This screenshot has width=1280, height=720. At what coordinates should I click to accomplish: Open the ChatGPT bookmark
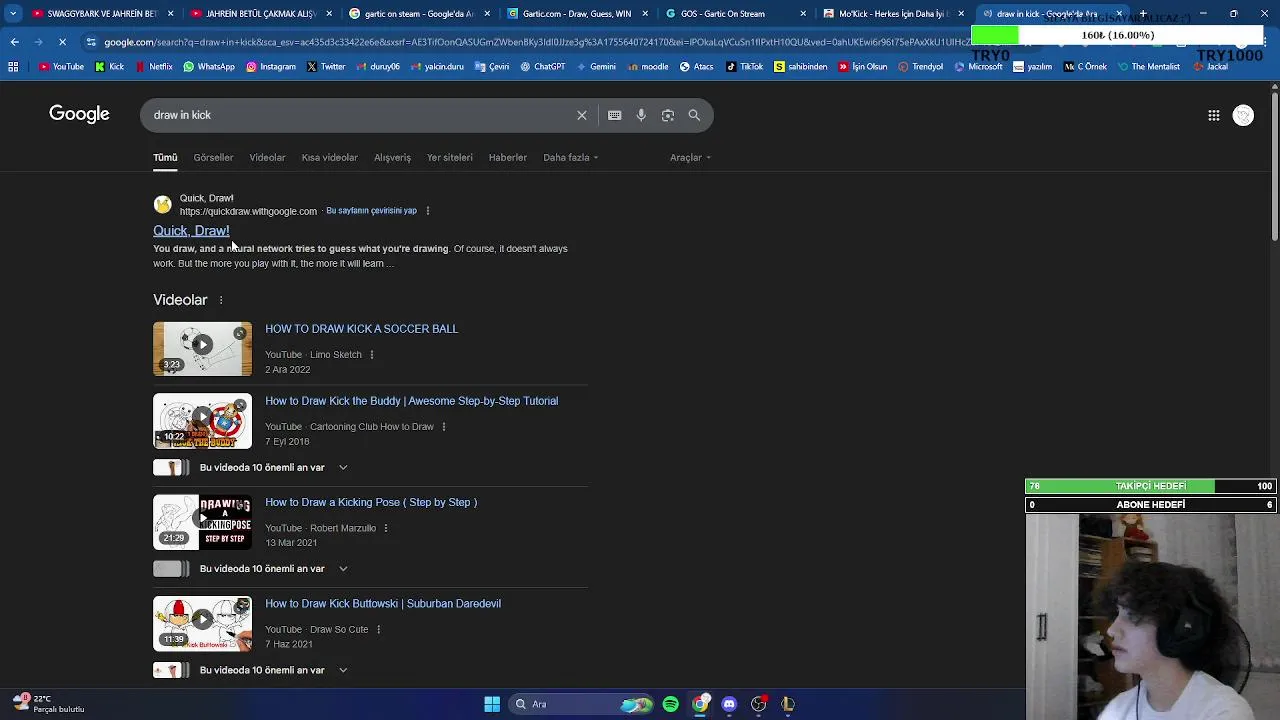click(541, 67)
